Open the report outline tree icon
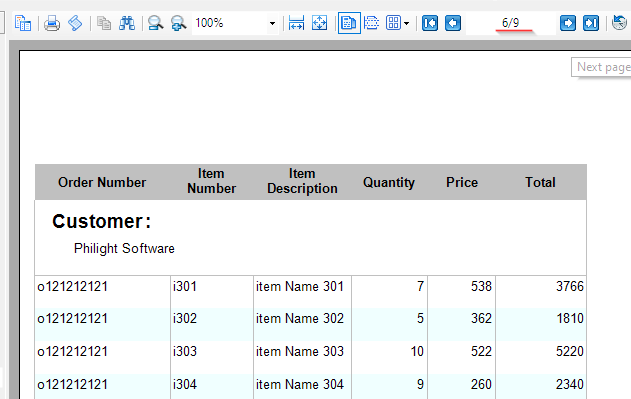This screenshot has height=399, width=631. click(x=23, y=23)
